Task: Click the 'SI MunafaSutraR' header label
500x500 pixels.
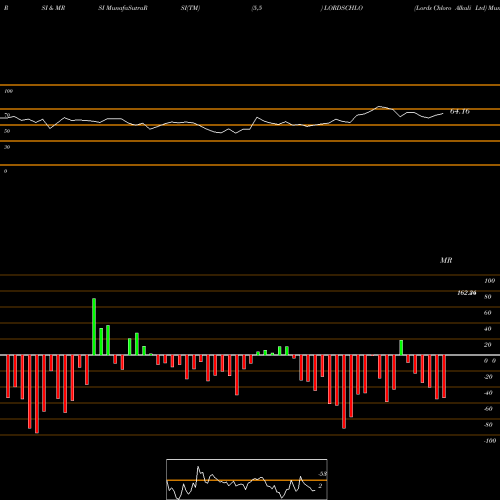Action: pos(123,8)
